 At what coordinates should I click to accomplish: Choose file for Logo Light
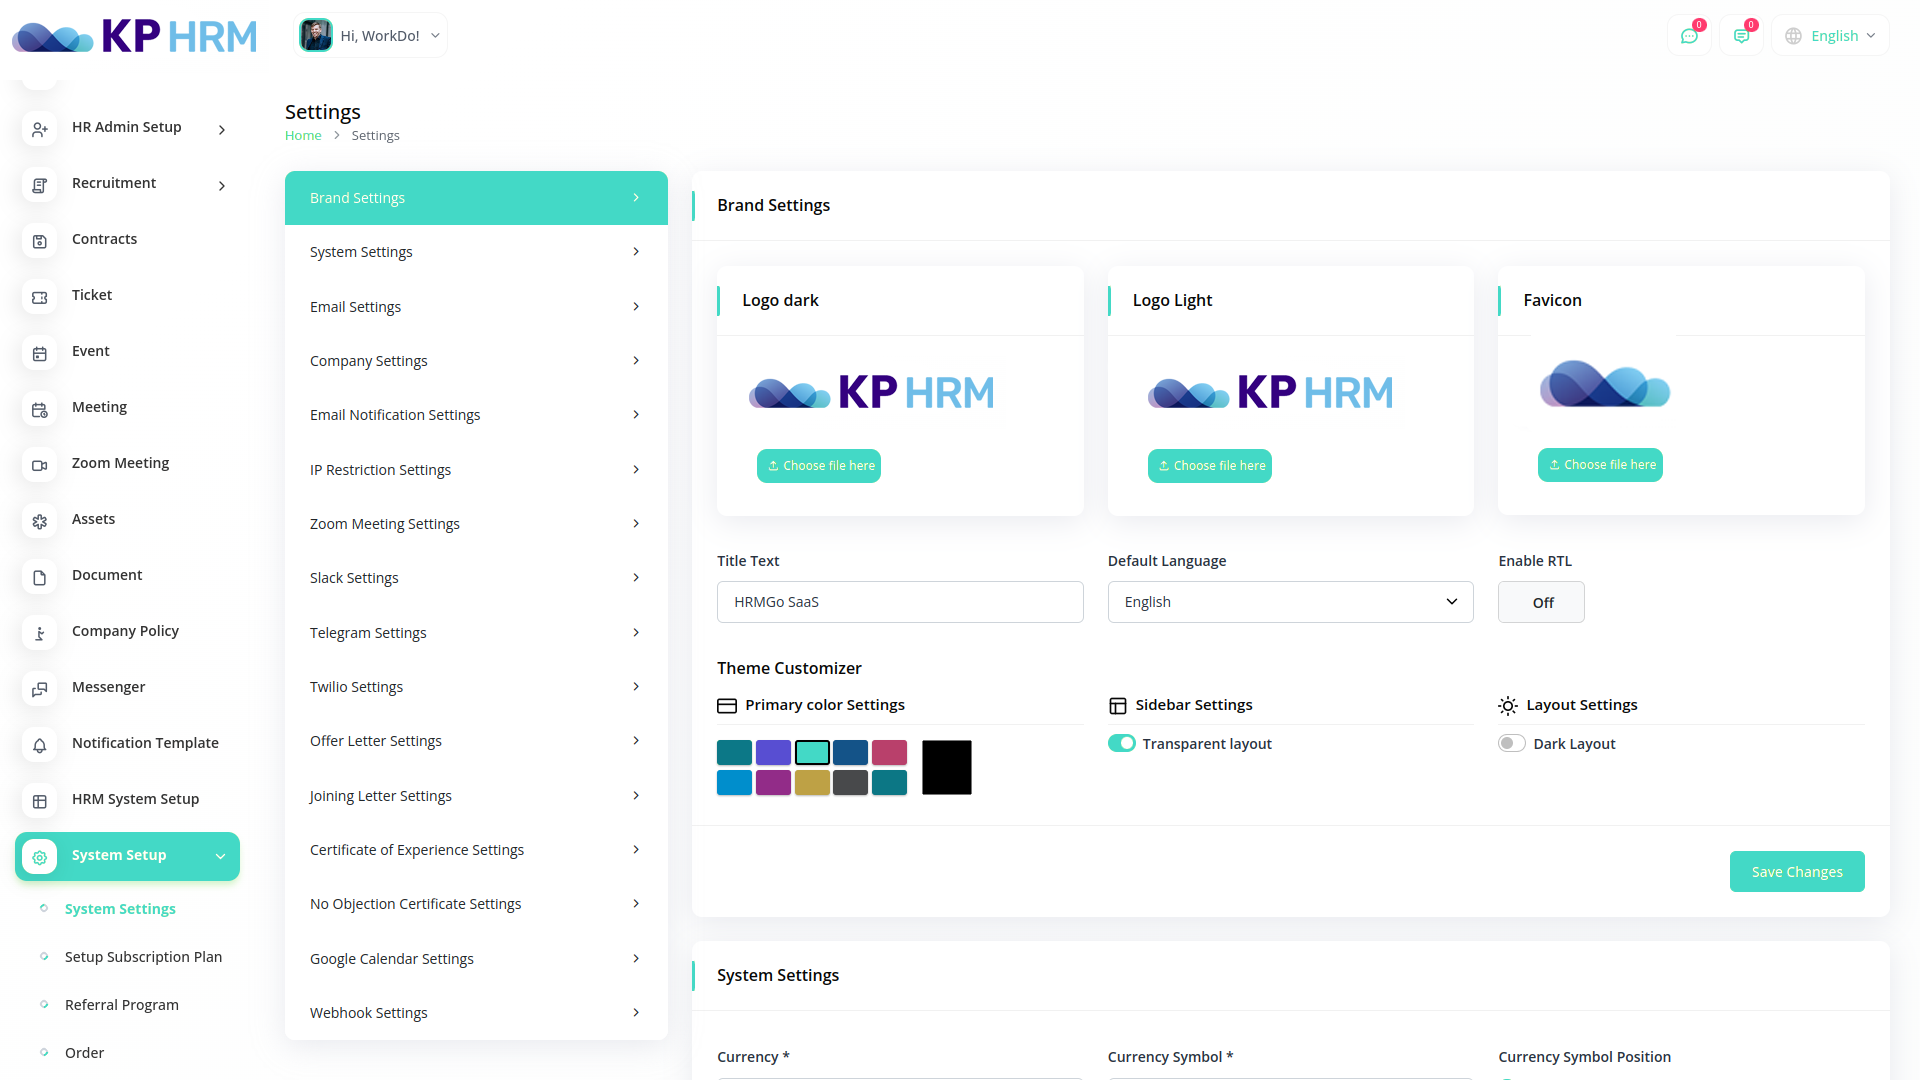click(1210, 466)
